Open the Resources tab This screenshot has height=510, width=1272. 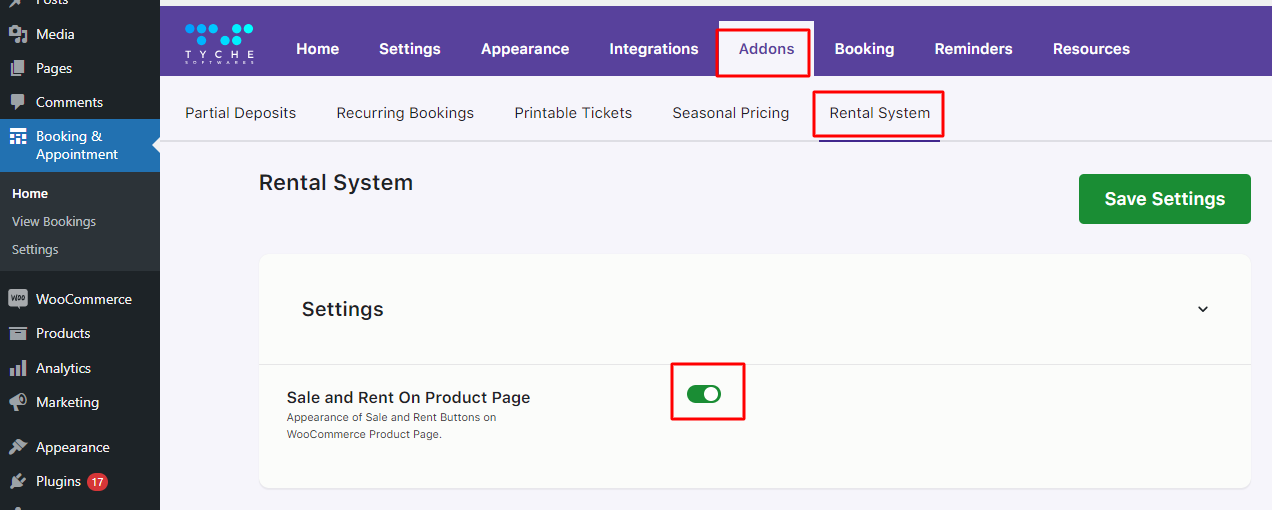coord(1091,49)
